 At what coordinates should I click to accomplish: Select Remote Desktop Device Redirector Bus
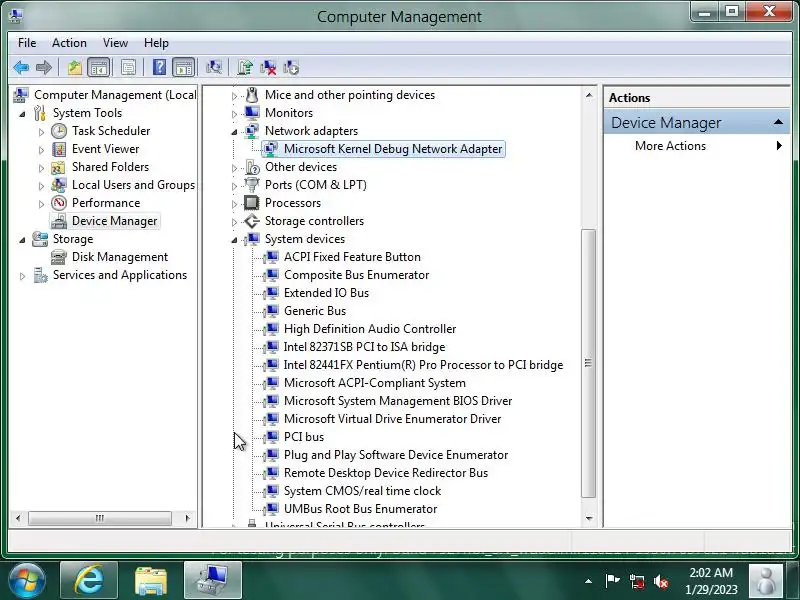tap(386, 473)
